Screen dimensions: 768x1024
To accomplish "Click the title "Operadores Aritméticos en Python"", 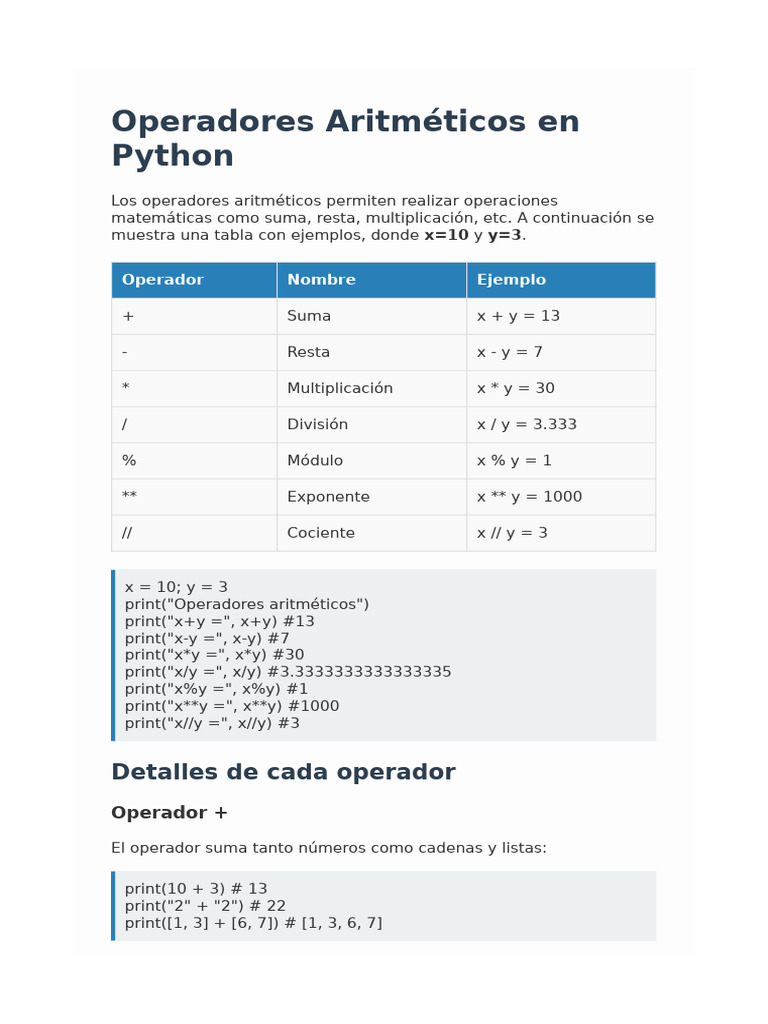I will click(345, 138).
